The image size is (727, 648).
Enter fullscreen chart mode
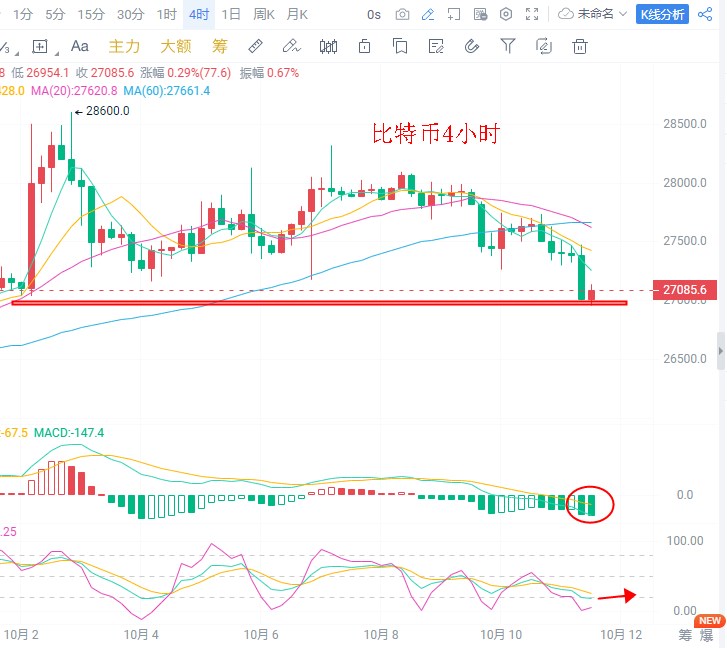coord(532,15)
